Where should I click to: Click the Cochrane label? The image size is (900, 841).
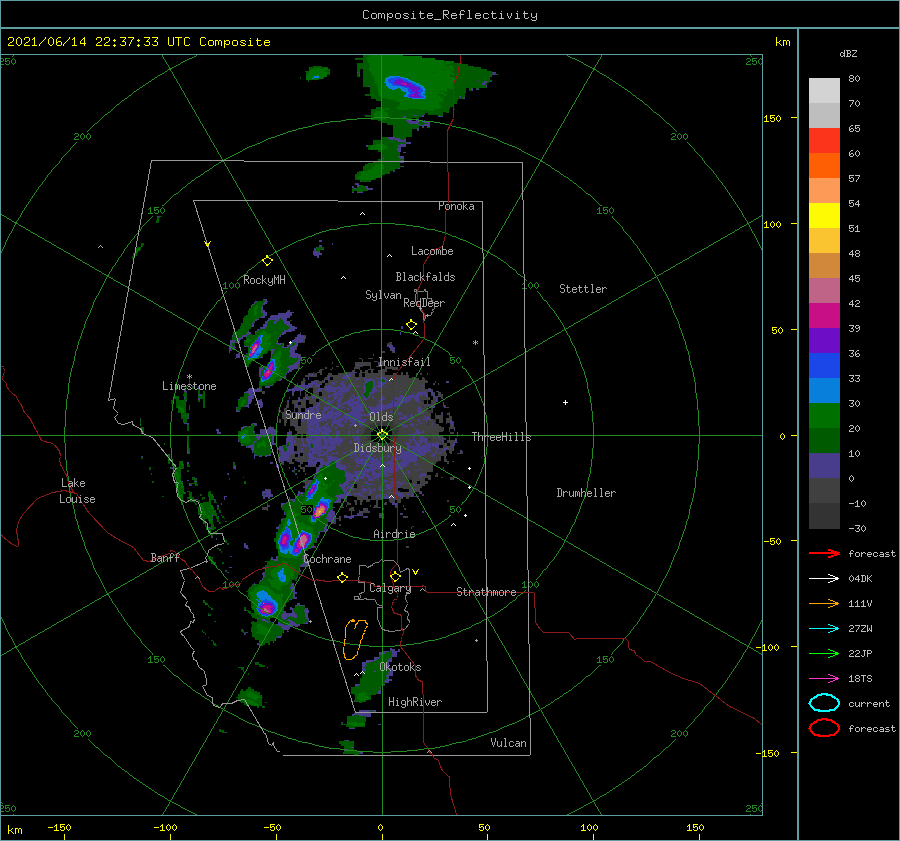click(327, 559)
